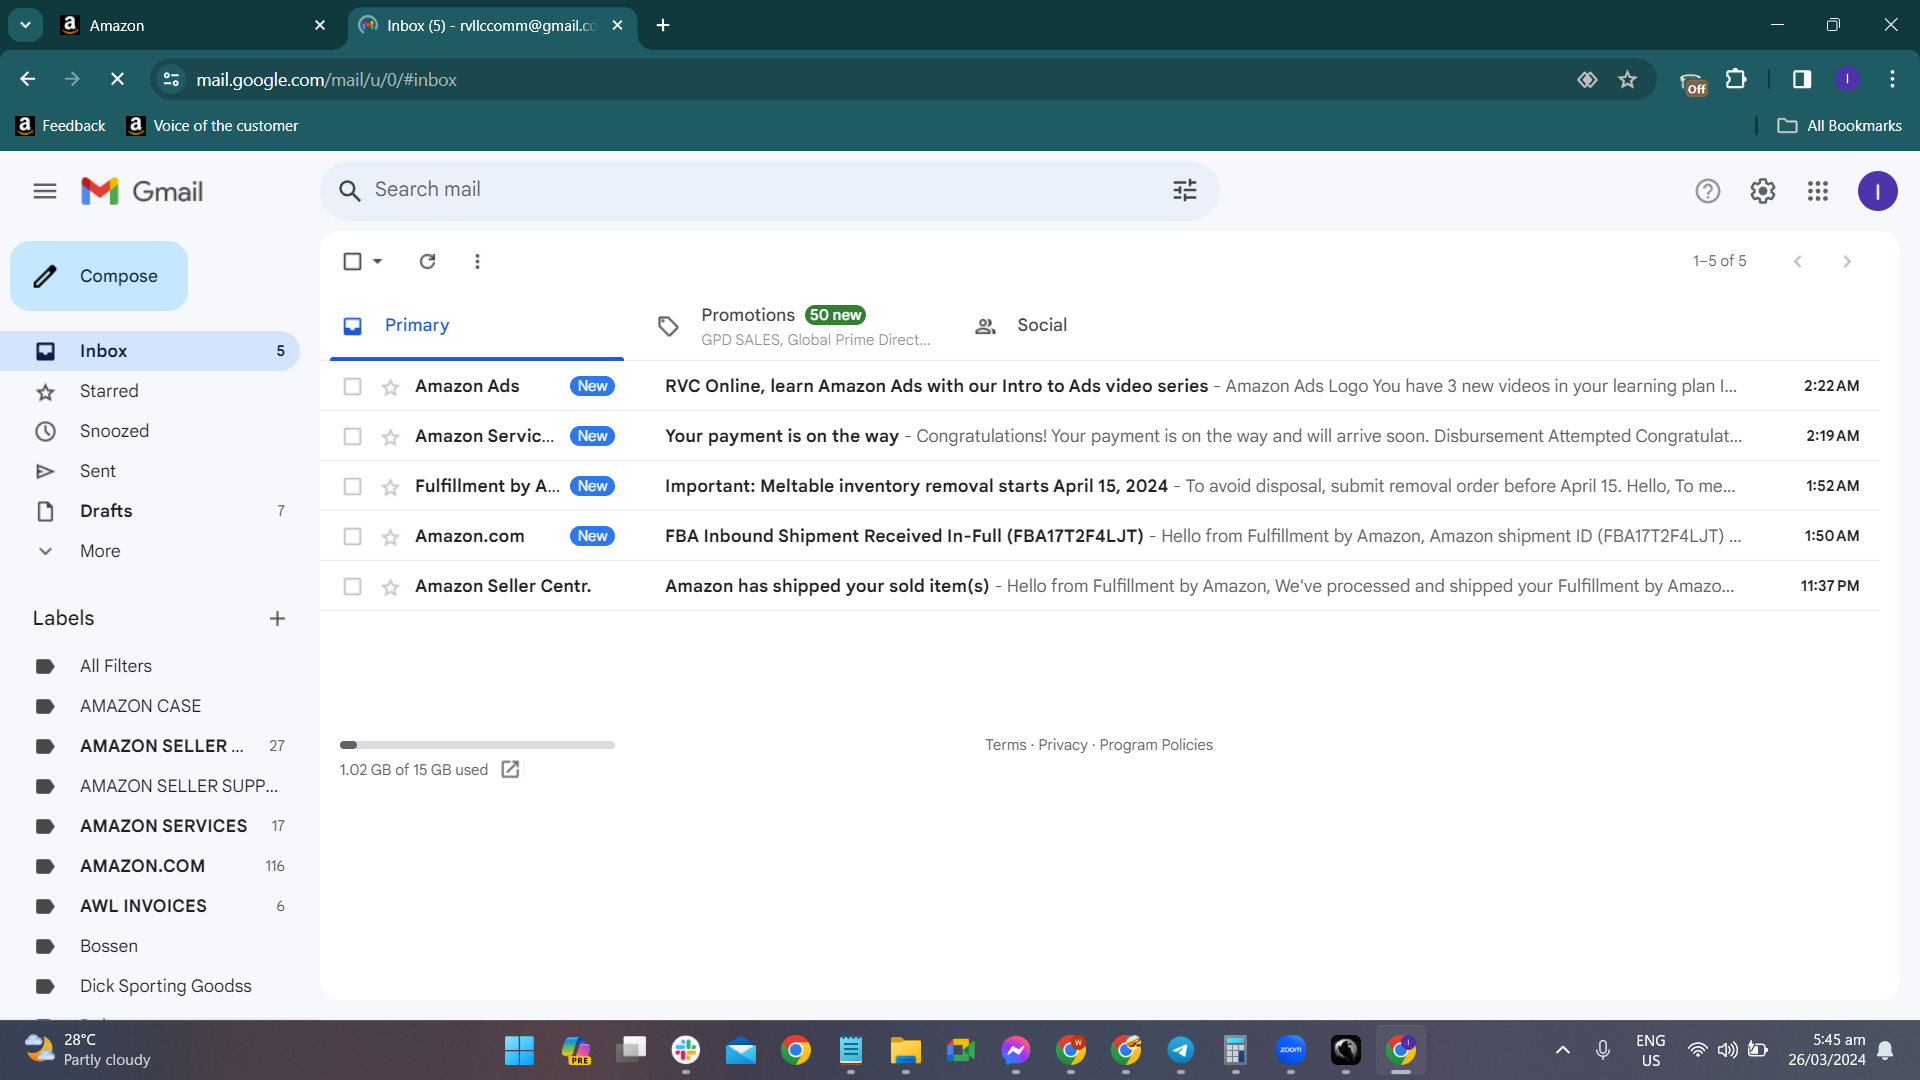The width and height of the screenshot is (1920, 1080).
Task: Open Gmail settings gear
Action: point(1763,191)
